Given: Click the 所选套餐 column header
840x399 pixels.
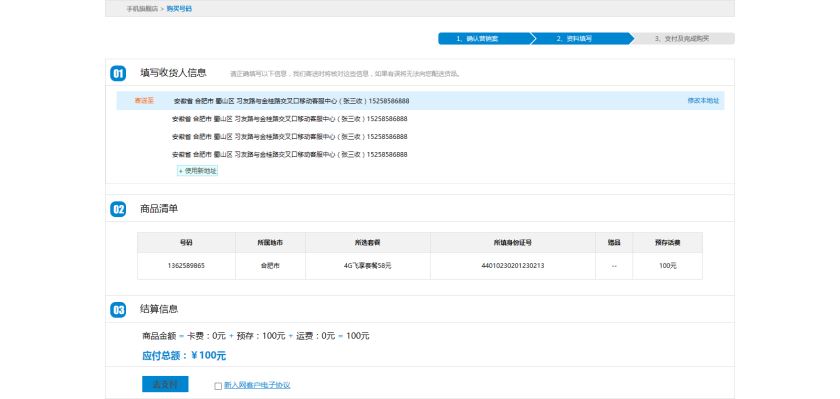Looking at the screenshot, I should click(368, 243).
